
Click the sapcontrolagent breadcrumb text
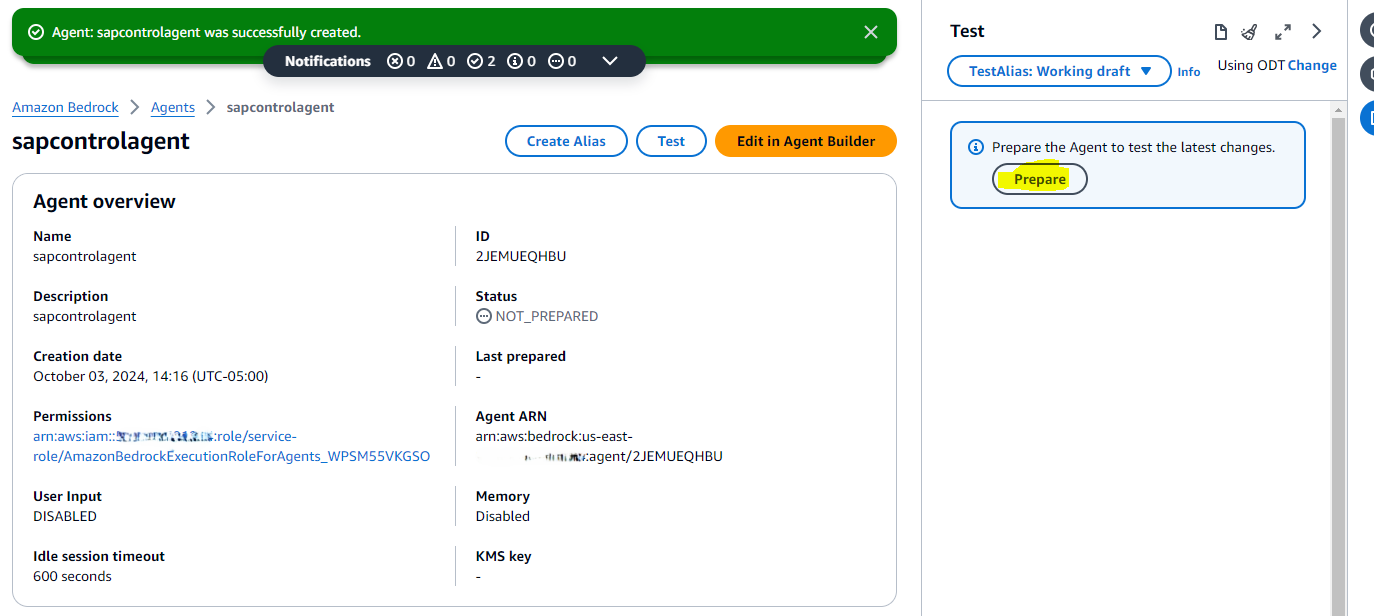coord(281,107)
